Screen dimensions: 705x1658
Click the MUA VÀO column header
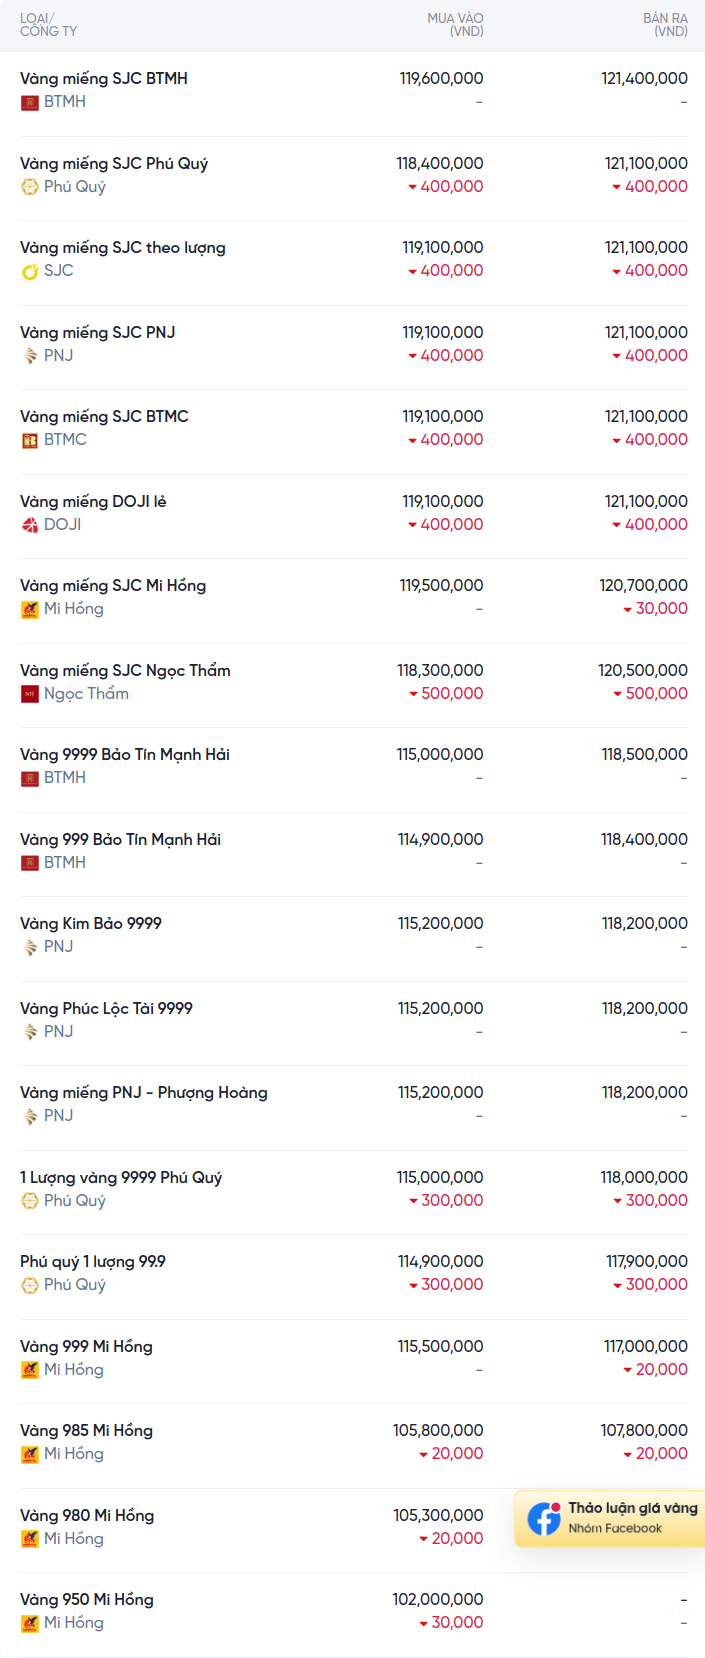coord(455,25)
